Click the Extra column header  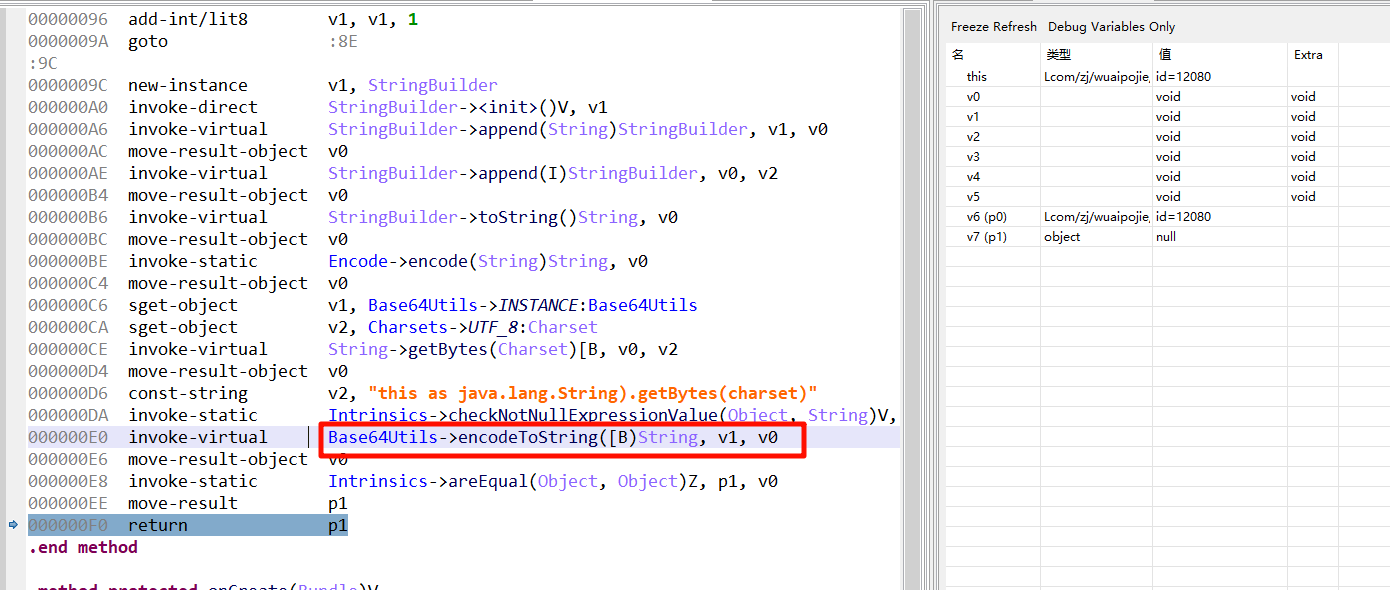[1308, 55]
